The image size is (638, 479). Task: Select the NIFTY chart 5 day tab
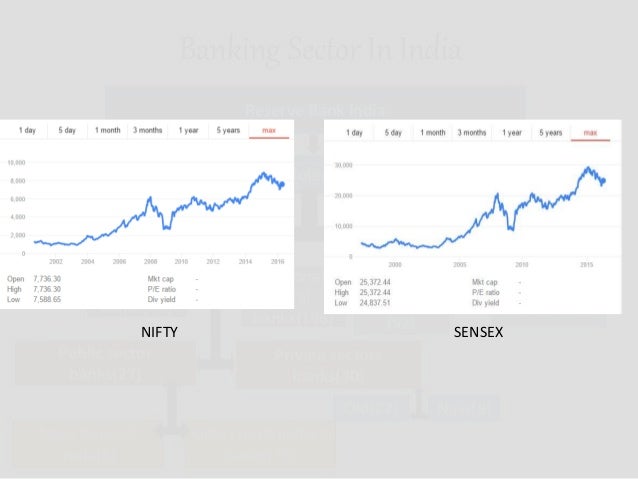[x=67, y=130]
